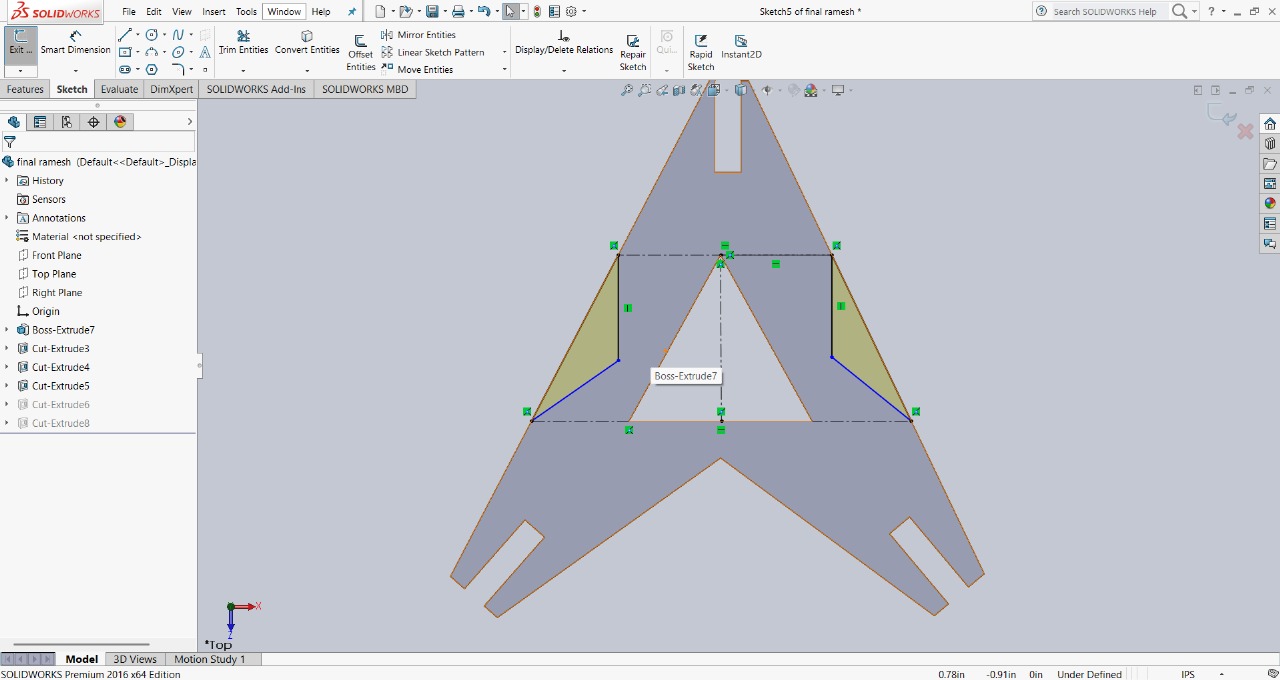The image size is (1280, 680).
Task: Open the PropertyManager tab icon
Action: pos(40,122)
